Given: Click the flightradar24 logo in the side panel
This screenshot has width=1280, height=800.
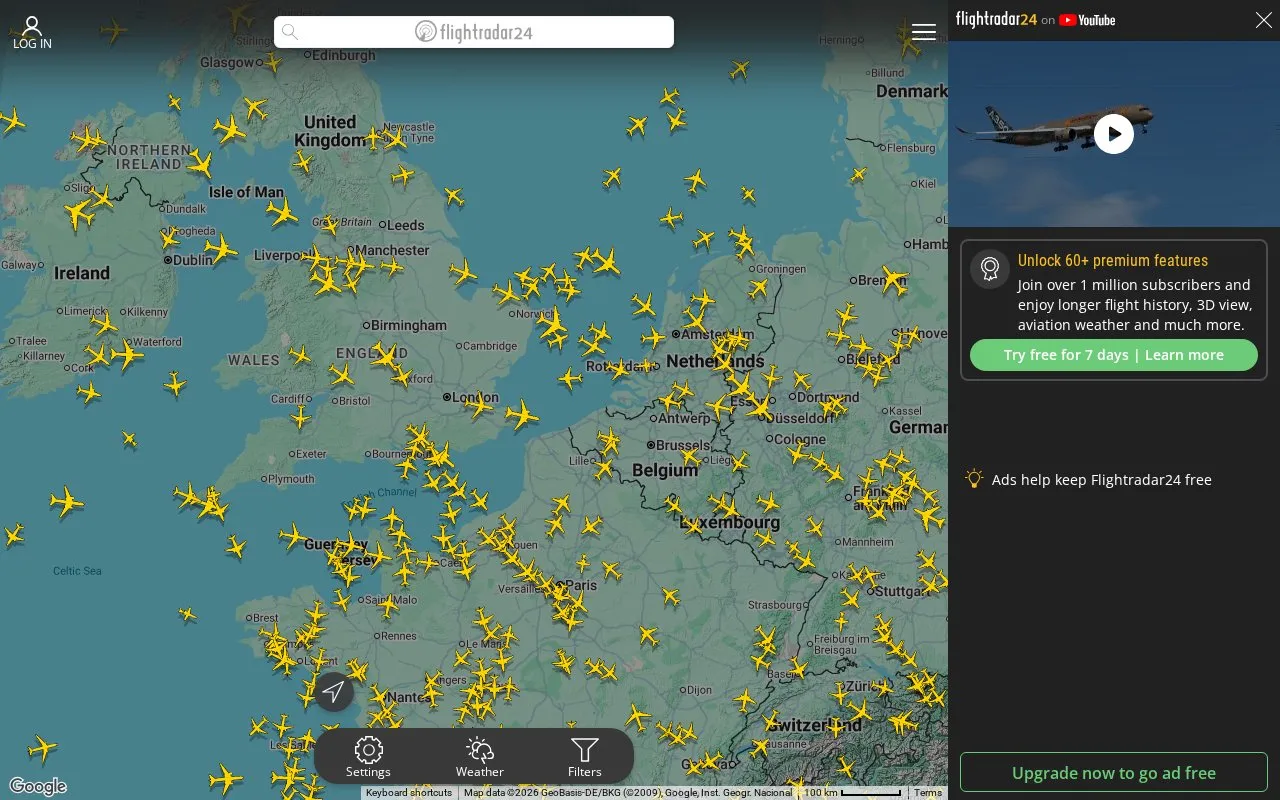Looking at the screenshot, I should coord(996,20).
